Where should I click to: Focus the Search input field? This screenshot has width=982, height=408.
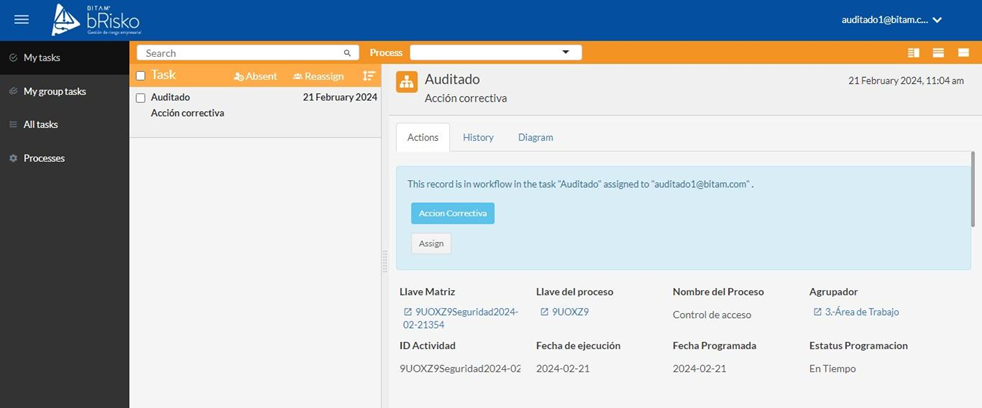[248, 53]
